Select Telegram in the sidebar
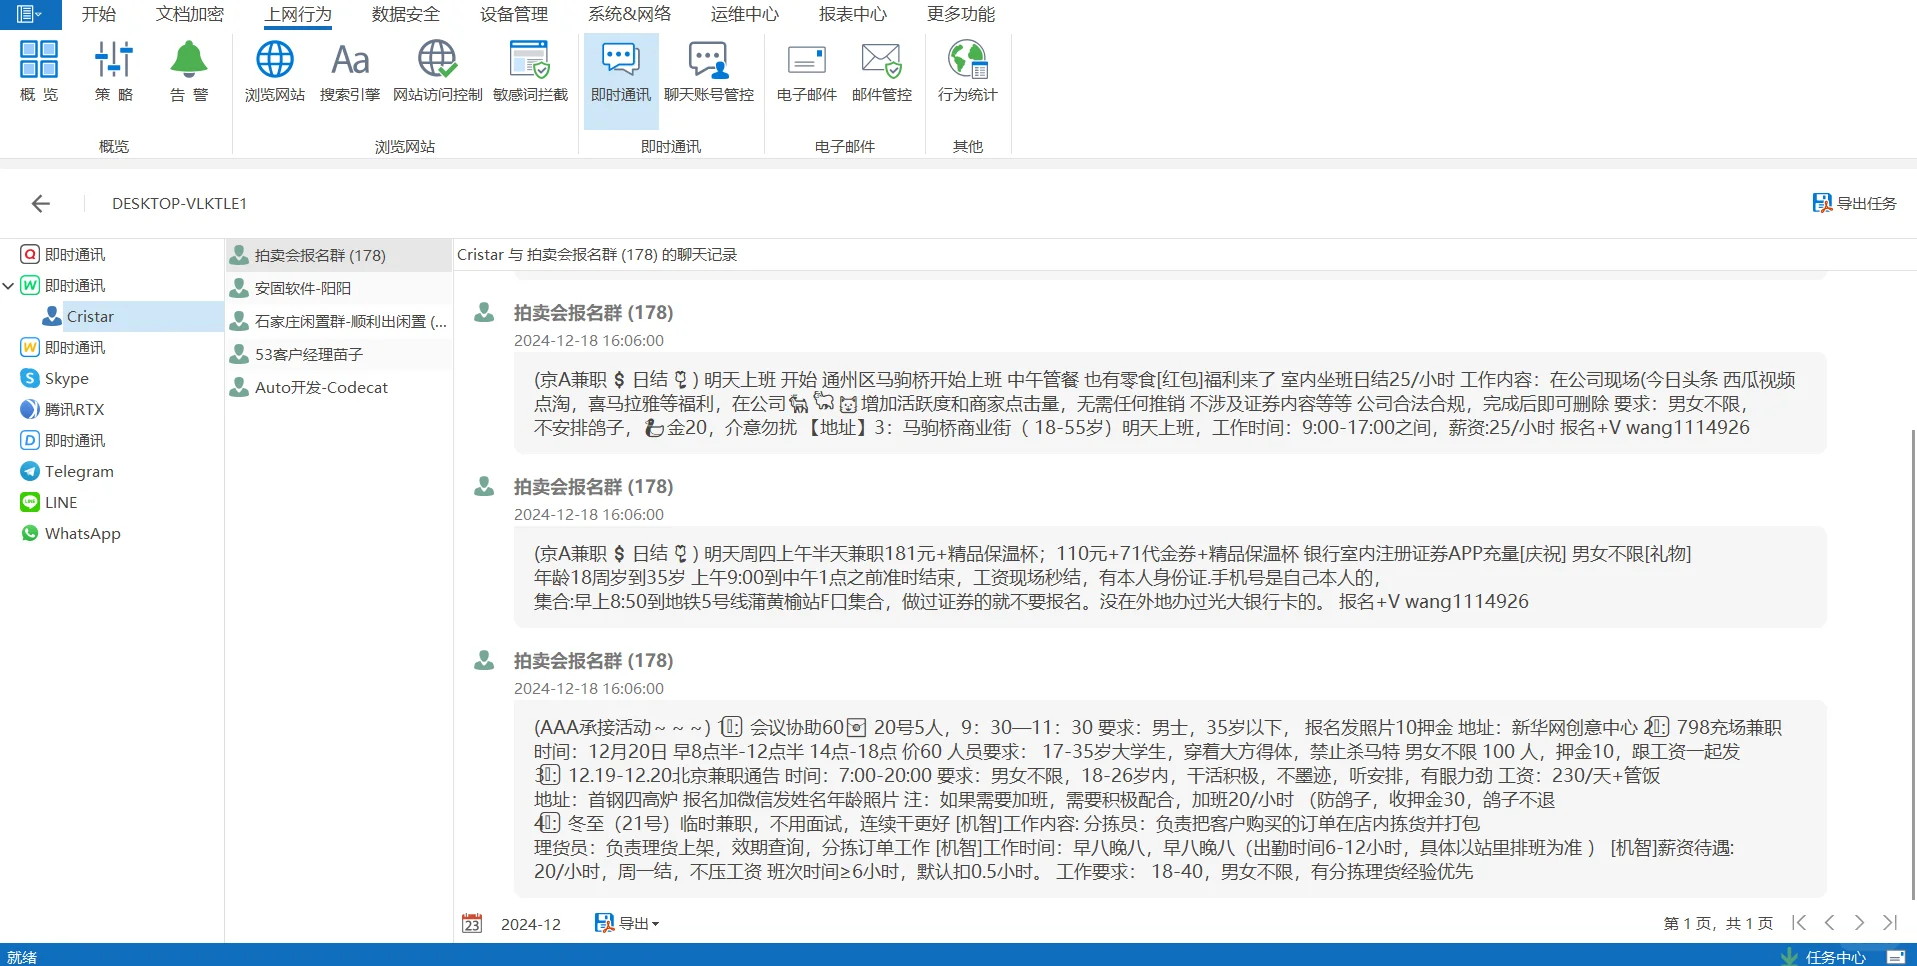 point(78,471)
